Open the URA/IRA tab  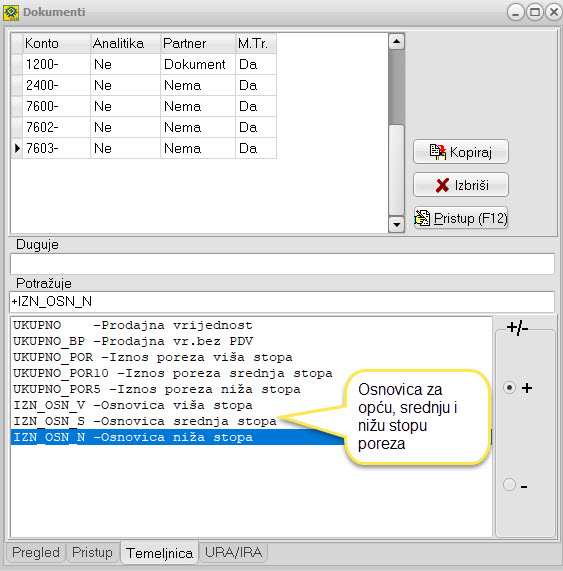(233, 552)
